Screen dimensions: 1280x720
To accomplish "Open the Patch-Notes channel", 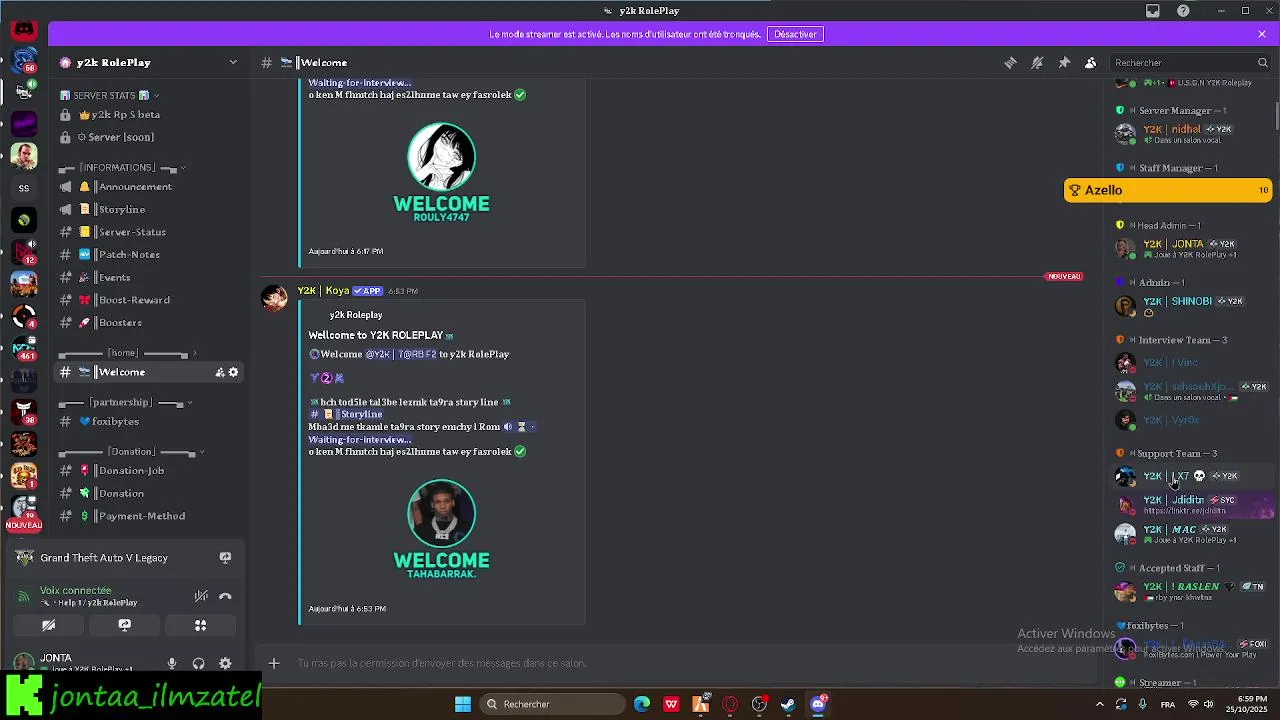I will (150, 255).
